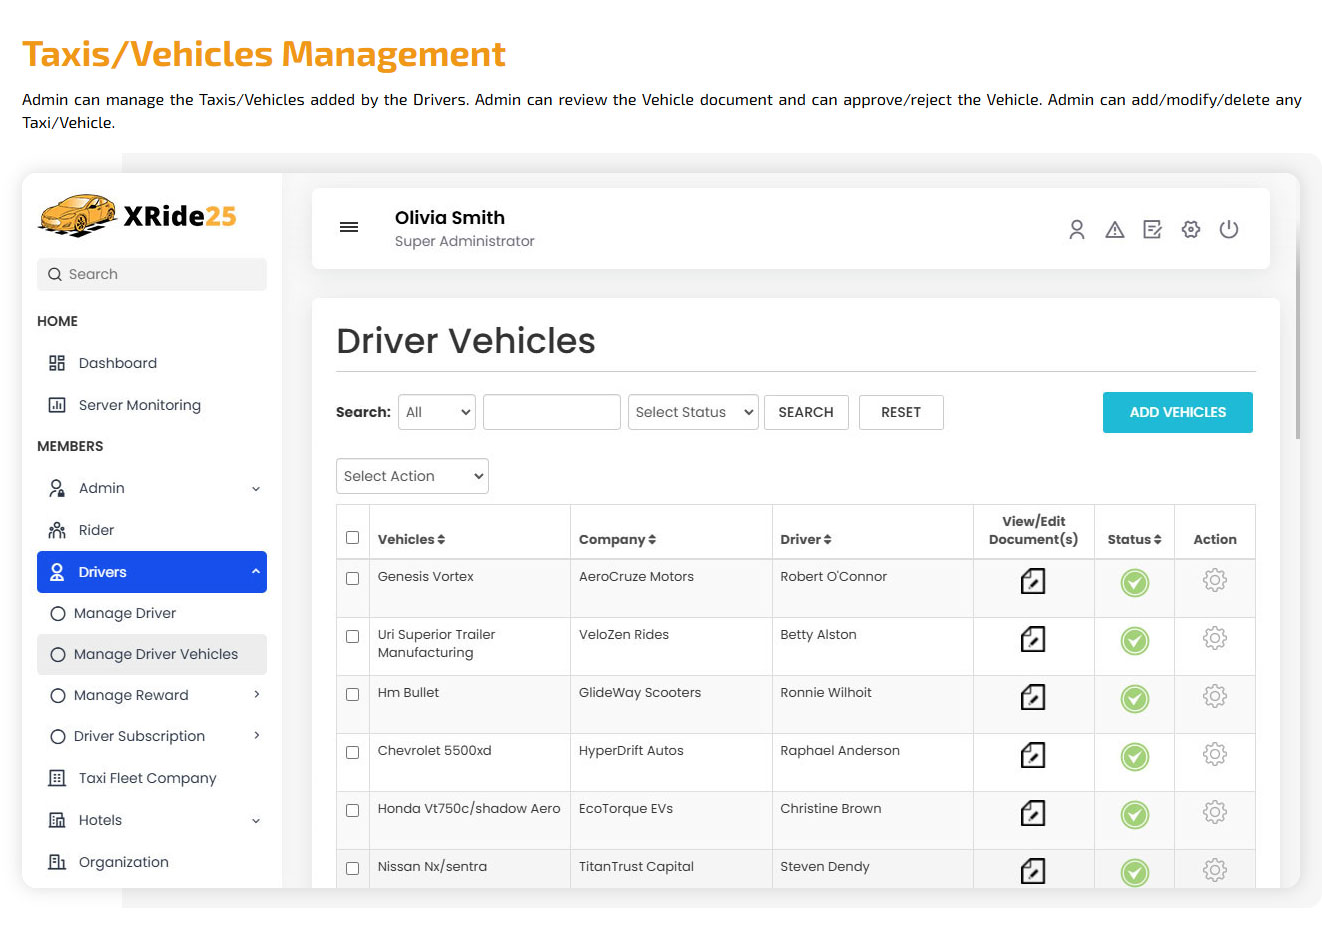1322x948 pixels.
Task: Open action gear for Uri Superior Trailer
Action: pyautogui.click(x=1215, y=638)
